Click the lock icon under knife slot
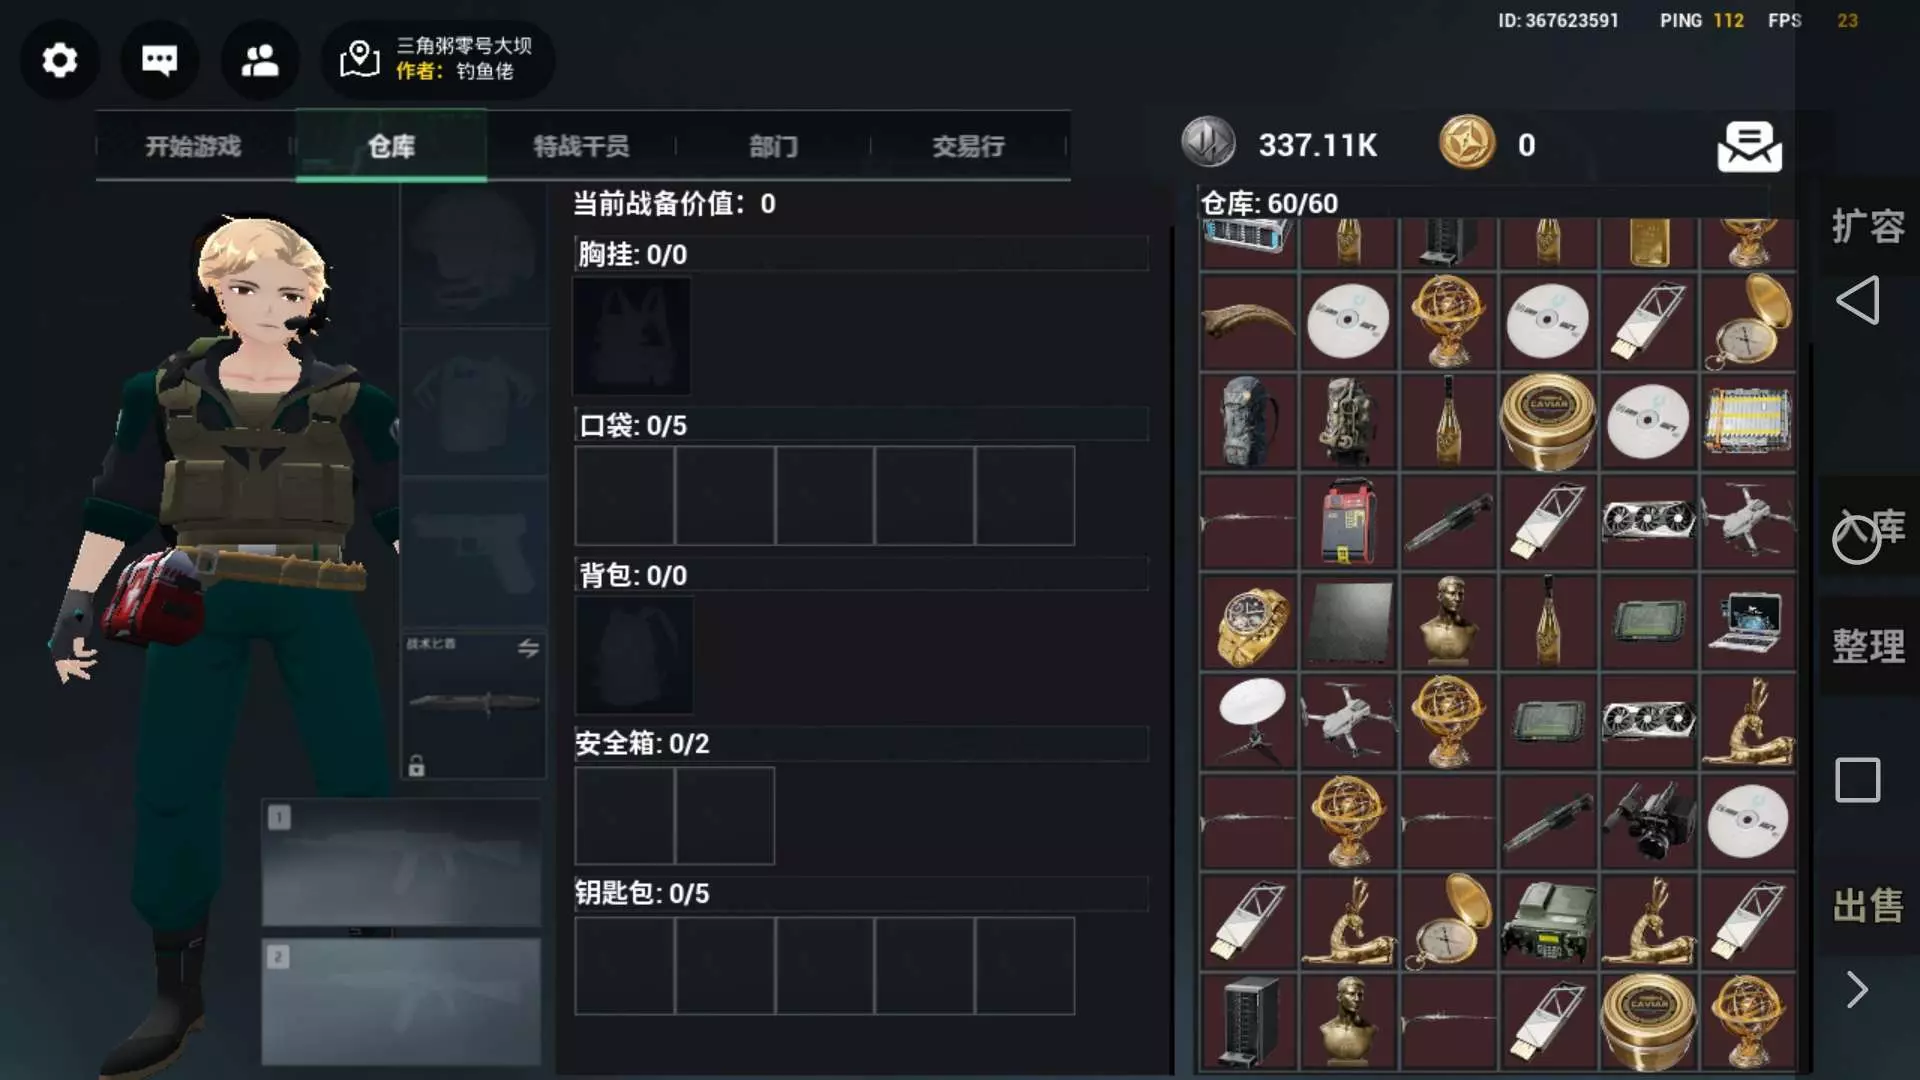The height and width of the screenshot is (1080, 1920). click(x=417, y=767)
